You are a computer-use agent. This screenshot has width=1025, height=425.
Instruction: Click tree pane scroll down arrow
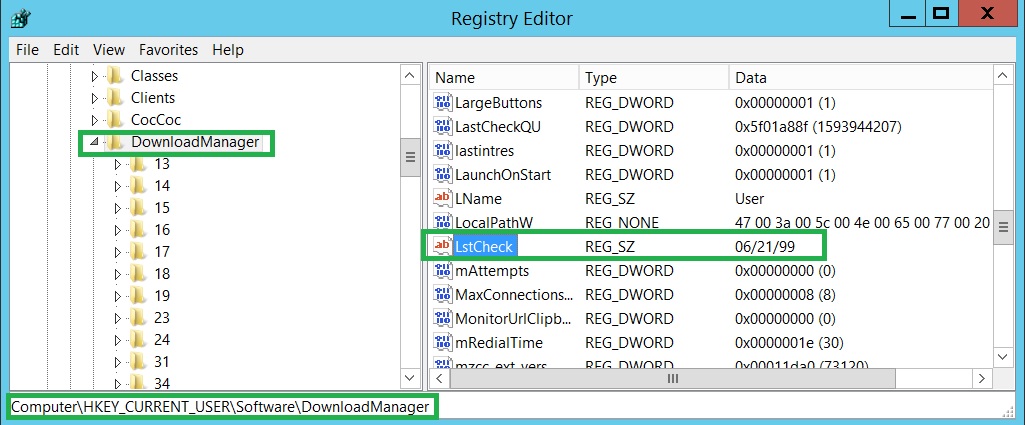tap(410, 377)
